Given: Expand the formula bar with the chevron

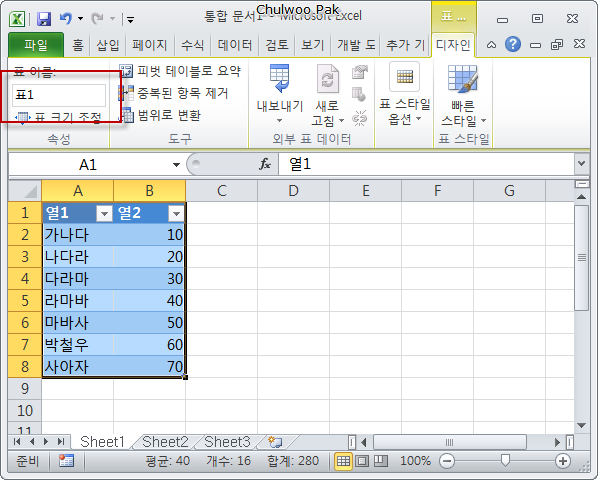Looking at the screenshot, I should 581,164.
